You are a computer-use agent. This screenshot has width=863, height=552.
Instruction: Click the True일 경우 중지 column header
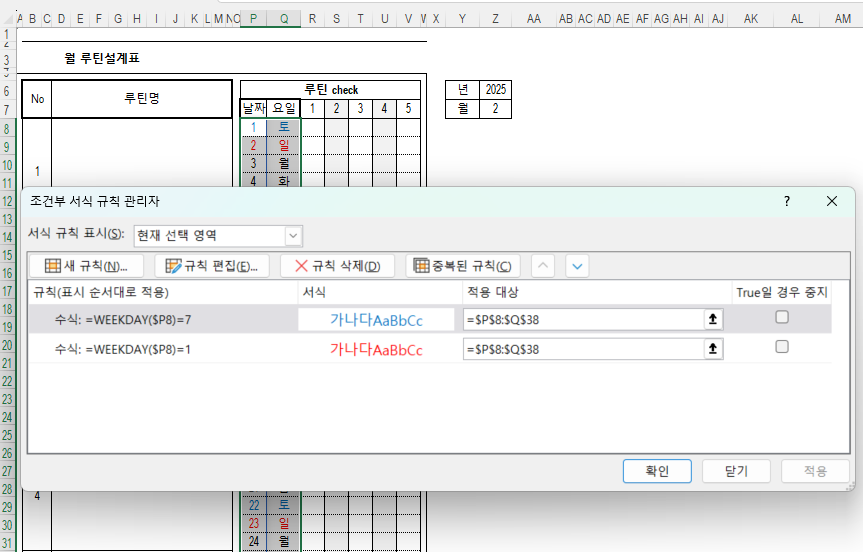click(x=782, y=292)
